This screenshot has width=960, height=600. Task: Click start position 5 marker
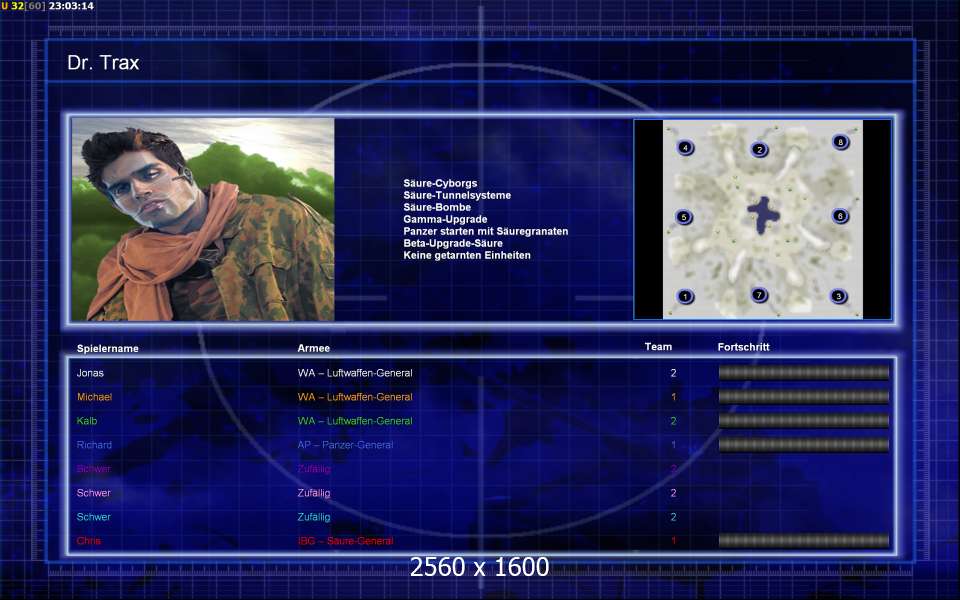684,217
